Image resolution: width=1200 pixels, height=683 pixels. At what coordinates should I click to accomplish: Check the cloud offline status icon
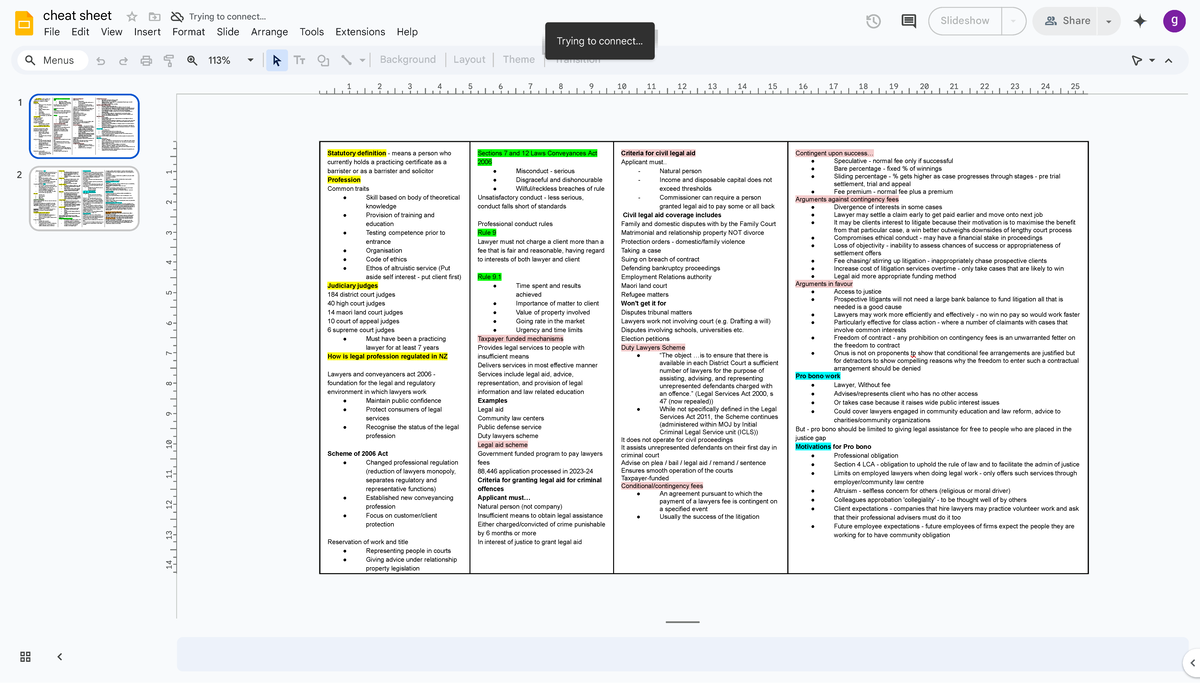pos(177,17)
